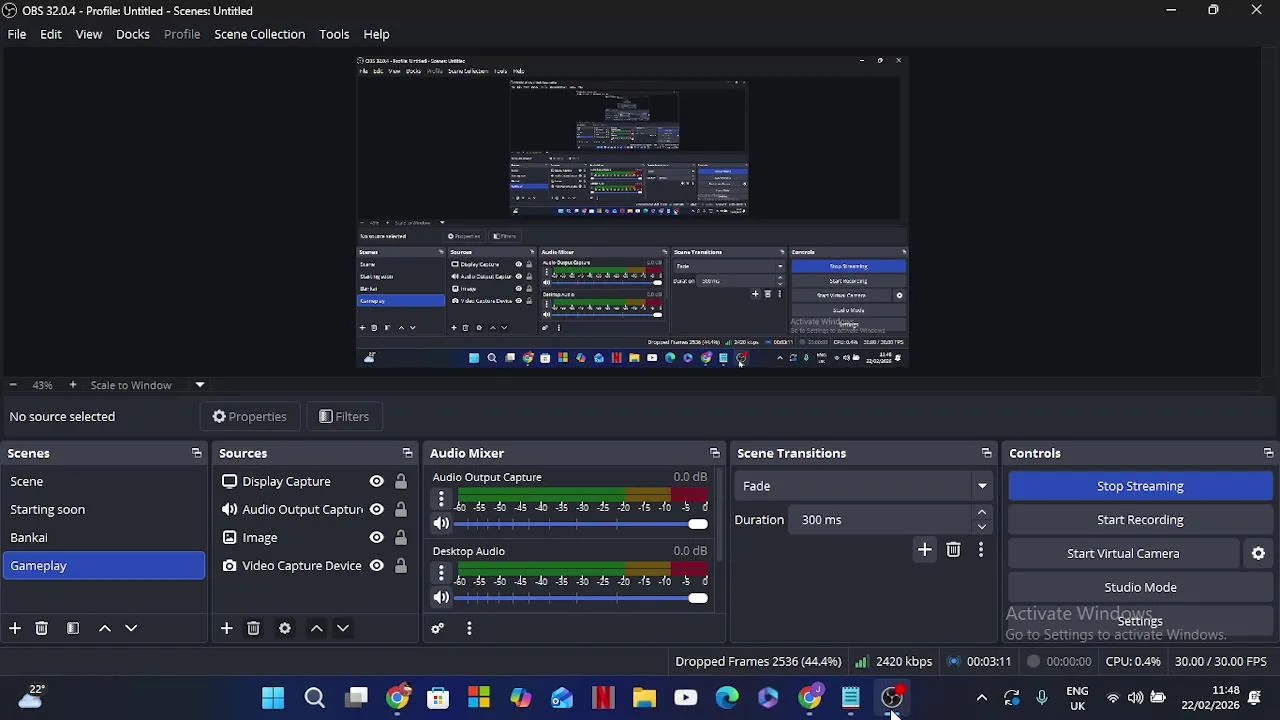Open Audio Output Capture options menu dots

[441, 499]
